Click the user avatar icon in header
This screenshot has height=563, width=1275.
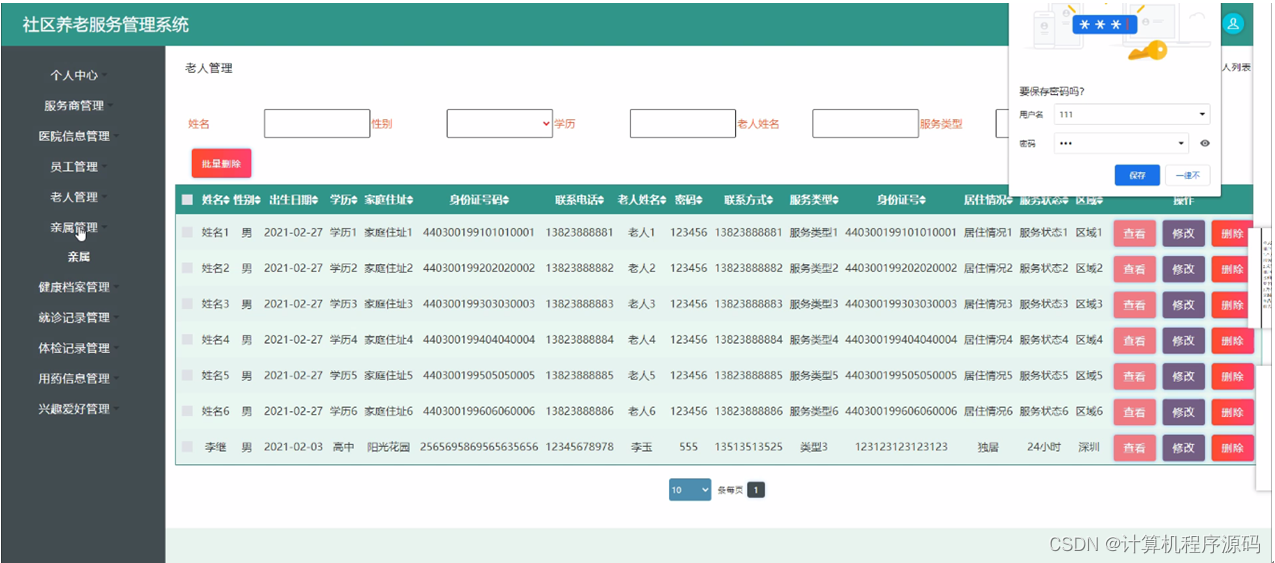click(1234, 24)
